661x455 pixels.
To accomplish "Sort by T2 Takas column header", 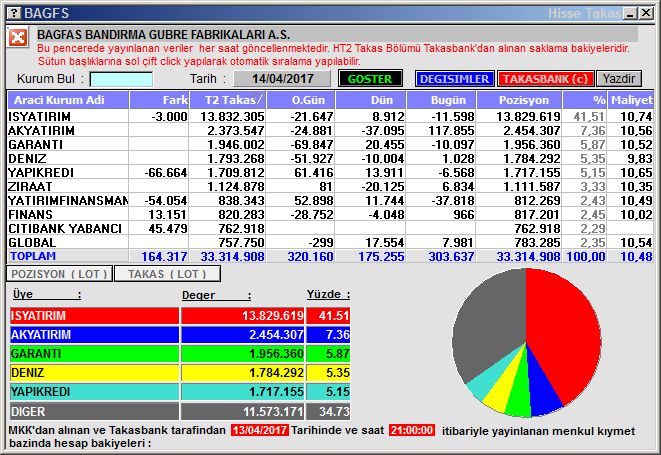I will 228,100.
